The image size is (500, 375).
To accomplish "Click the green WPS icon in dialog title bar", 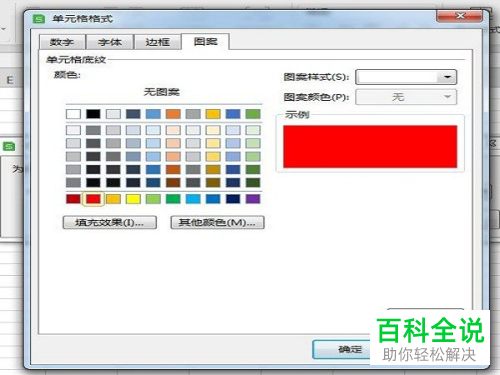I will point(39,19).
